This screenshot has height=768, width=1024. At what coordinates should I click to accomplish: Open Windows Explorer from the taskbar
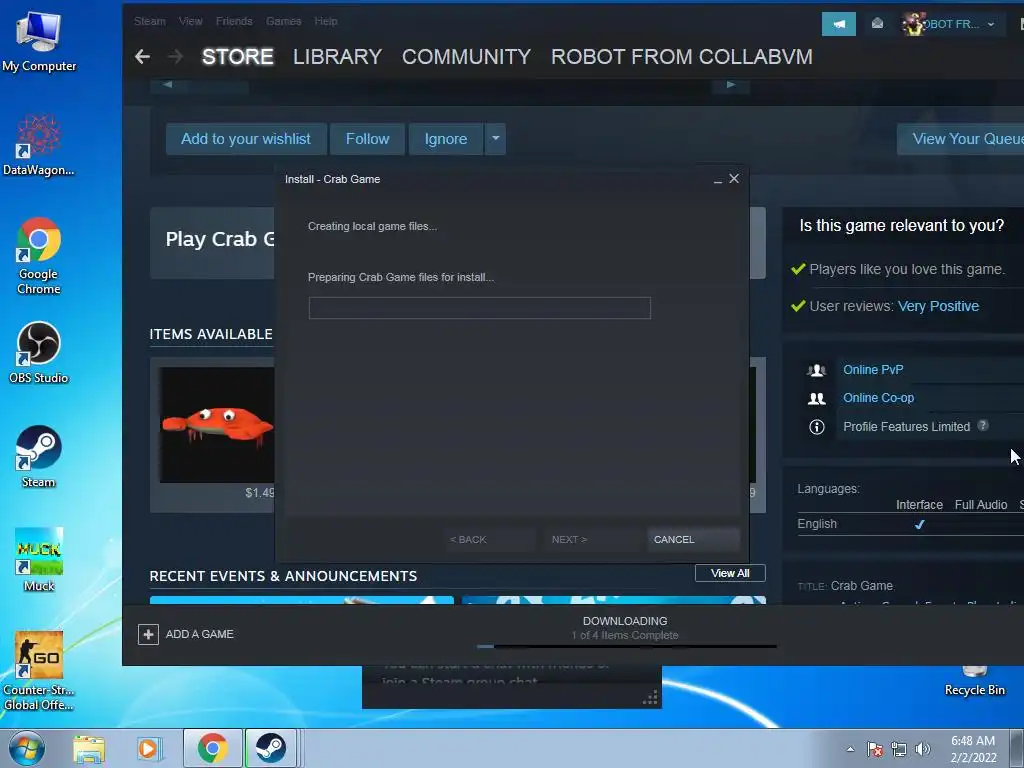89,748
